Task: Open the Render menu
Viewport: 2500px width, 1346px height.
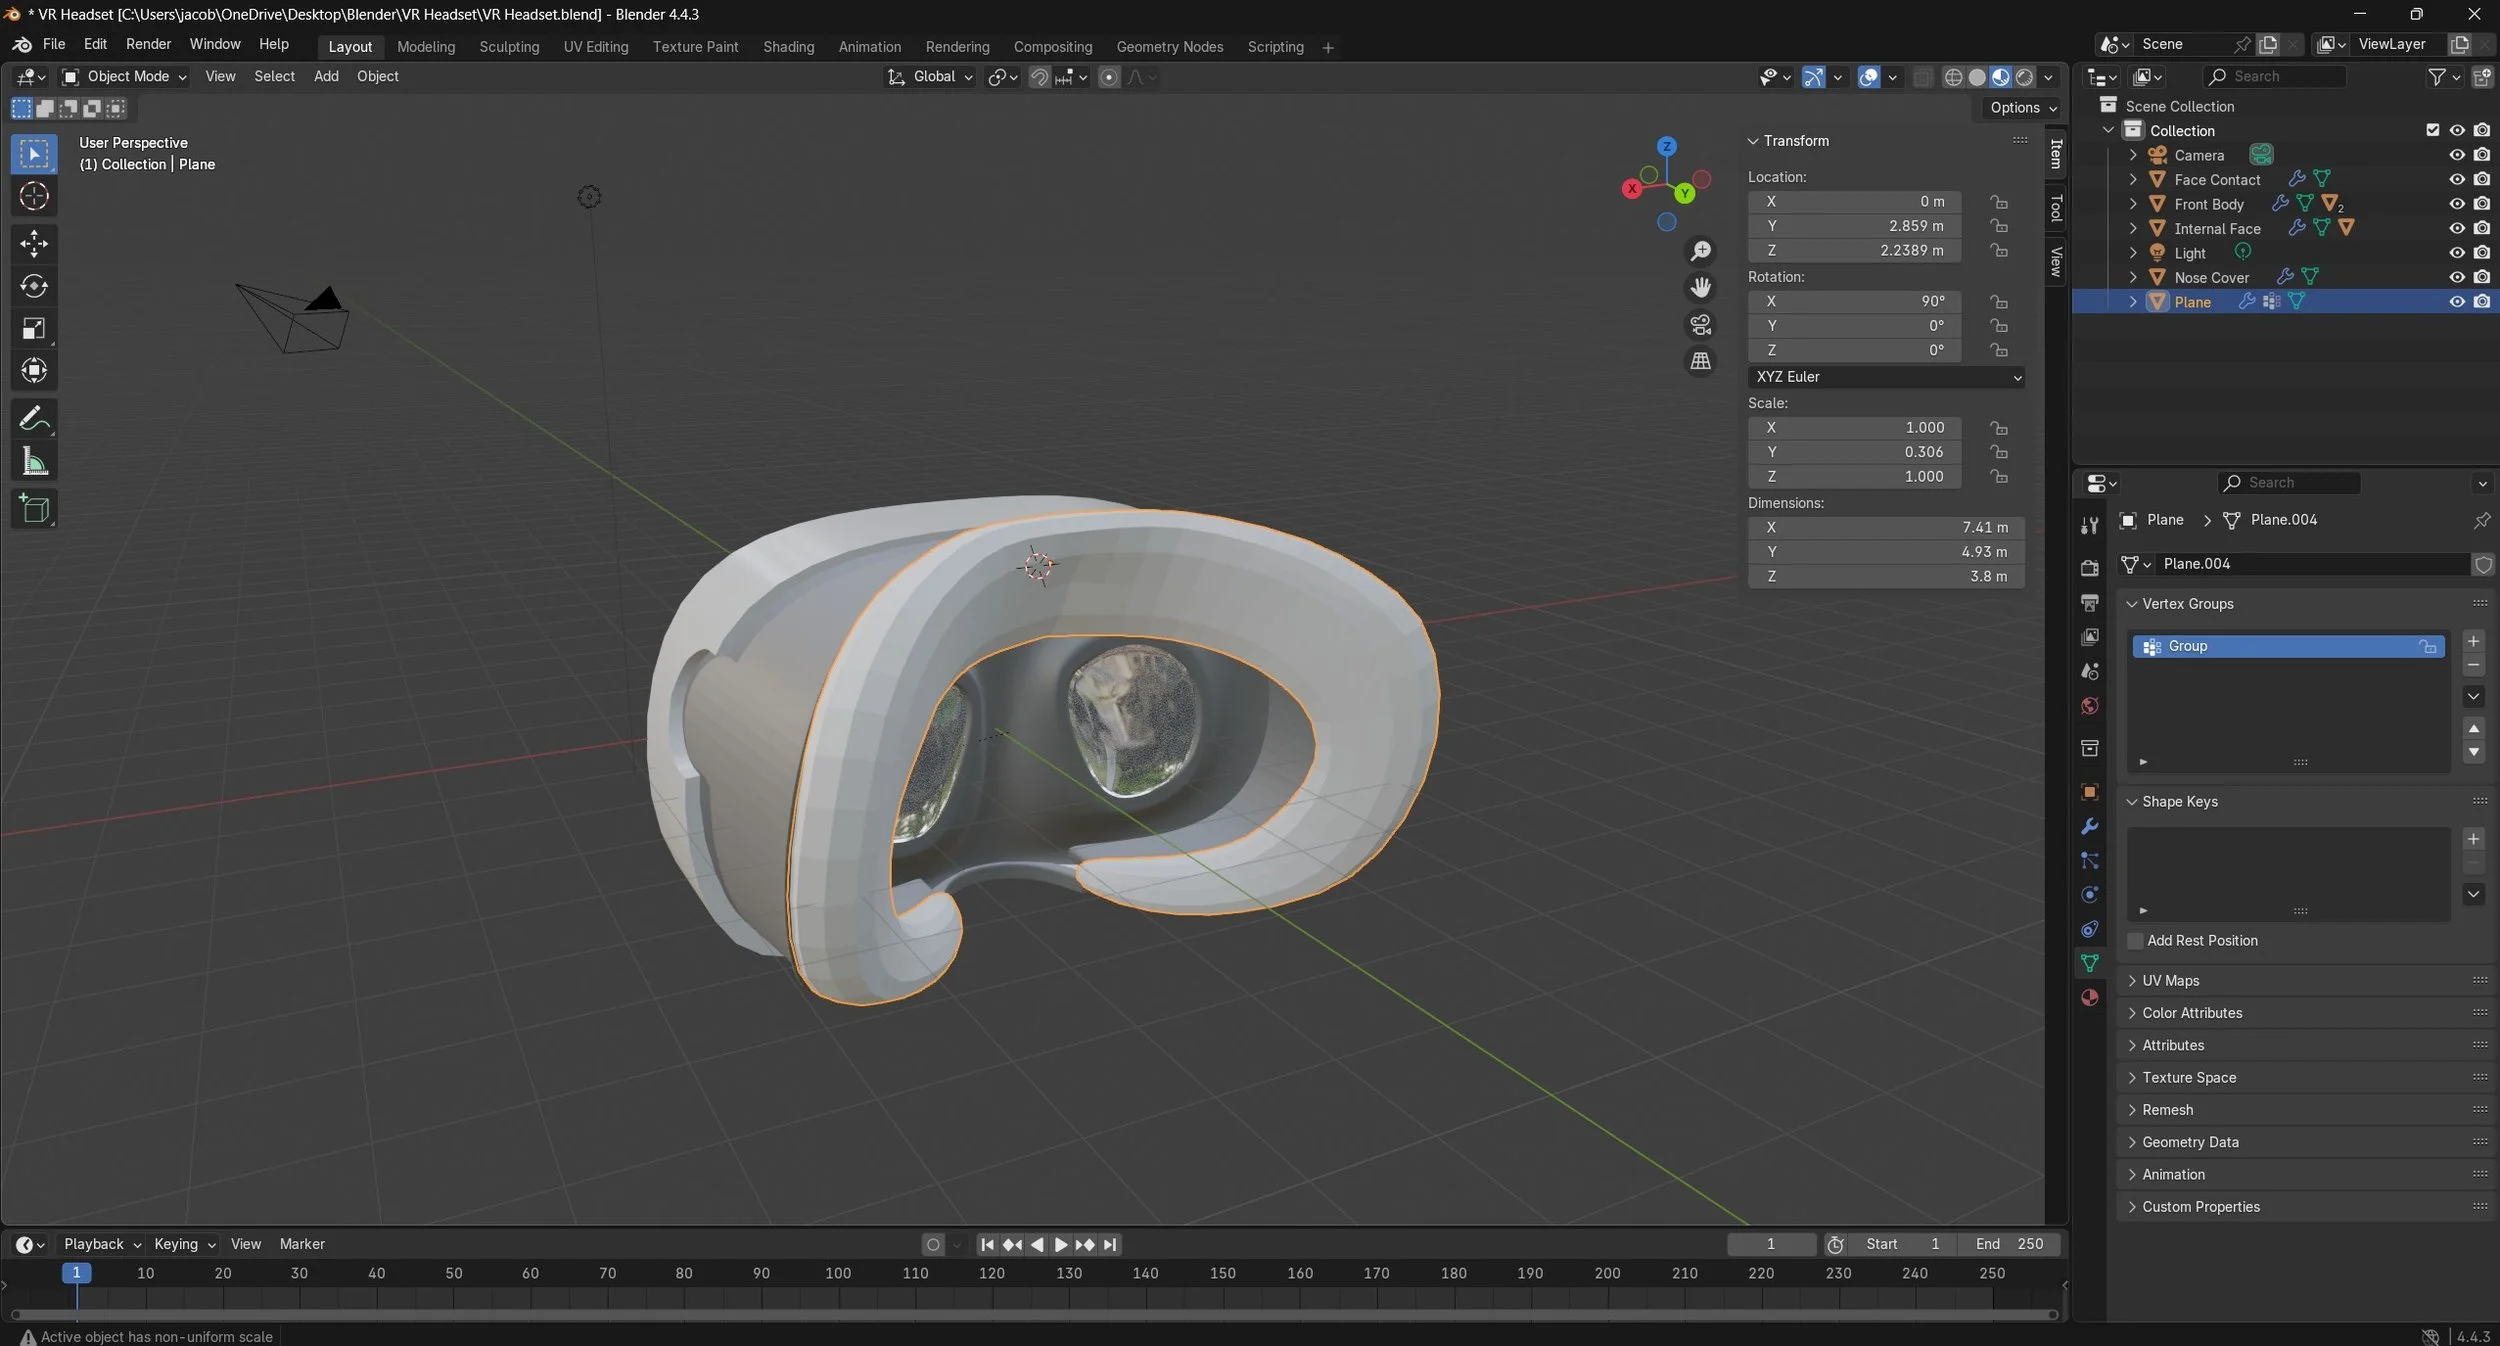Action: pyautogui.click(x=148, y=44)
